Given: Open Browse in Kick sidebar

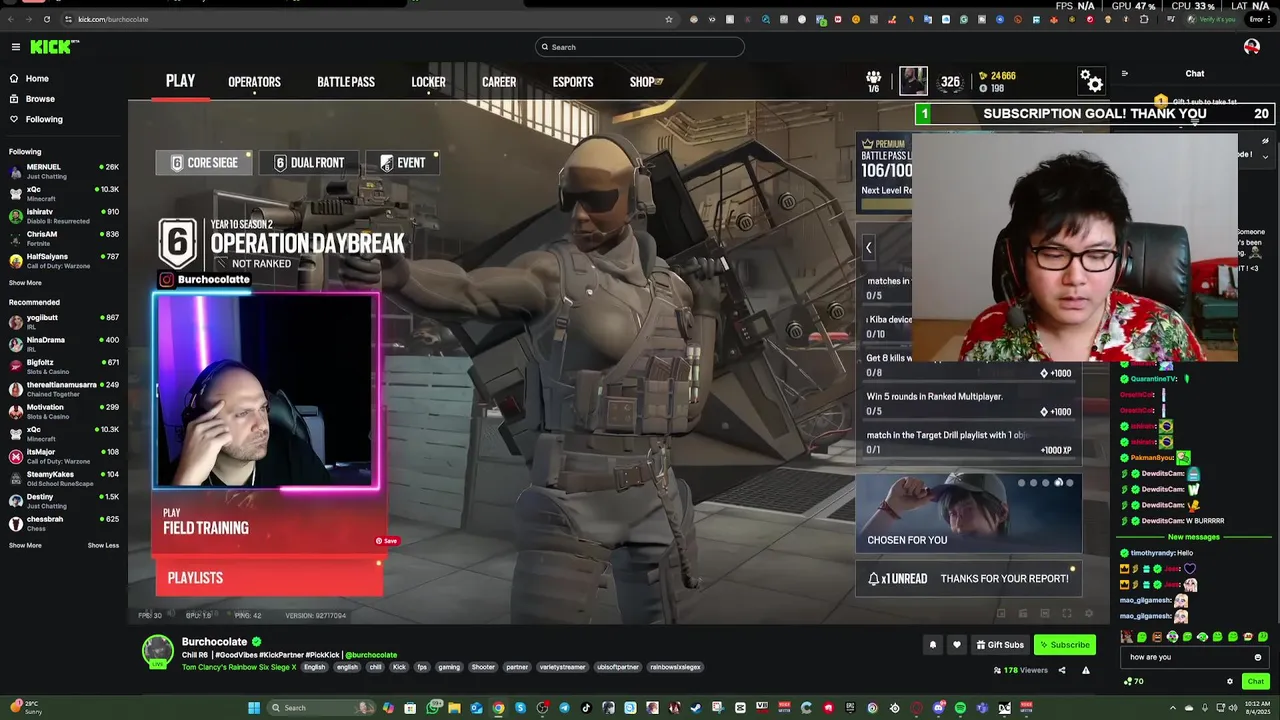Looking at the screenshot, I should click(40, 99).
